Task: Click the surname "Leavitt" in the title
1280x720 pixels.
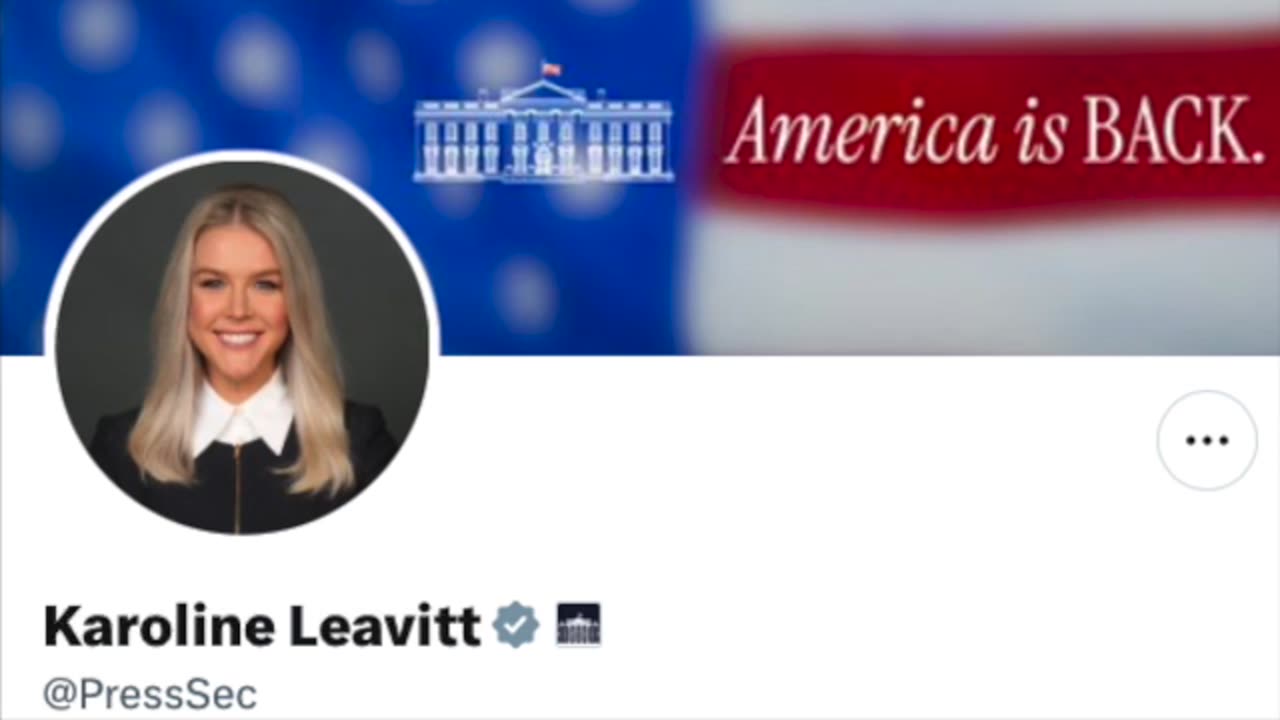Action: [x=385, y=626]
